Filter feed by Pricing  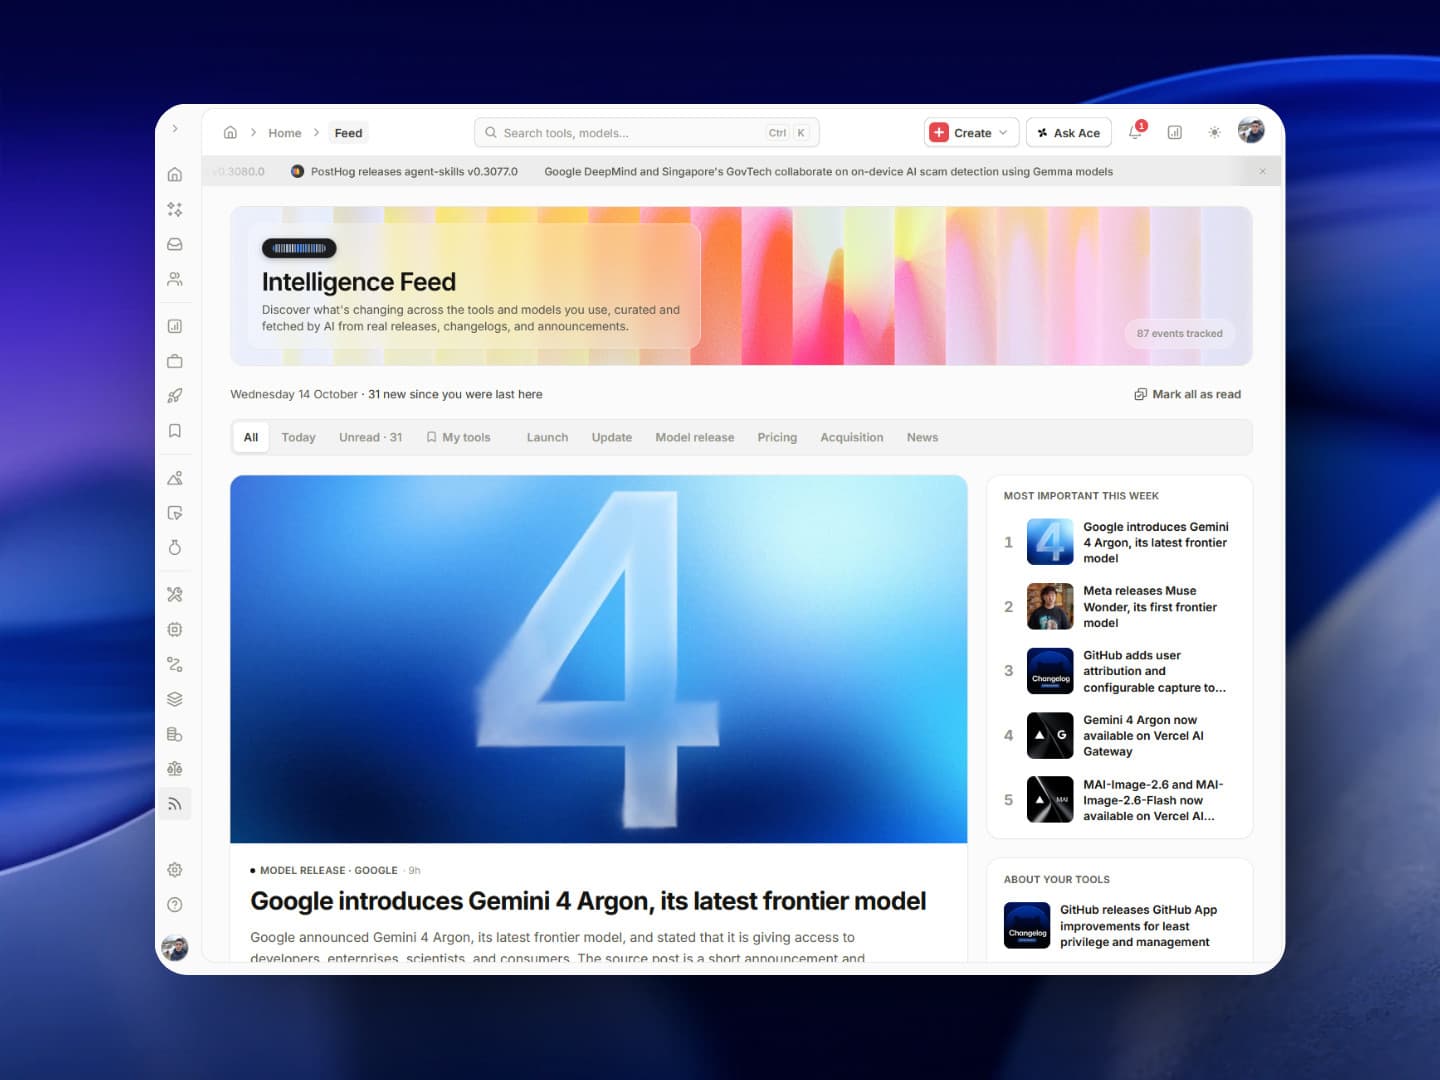(x=777, y=437)
